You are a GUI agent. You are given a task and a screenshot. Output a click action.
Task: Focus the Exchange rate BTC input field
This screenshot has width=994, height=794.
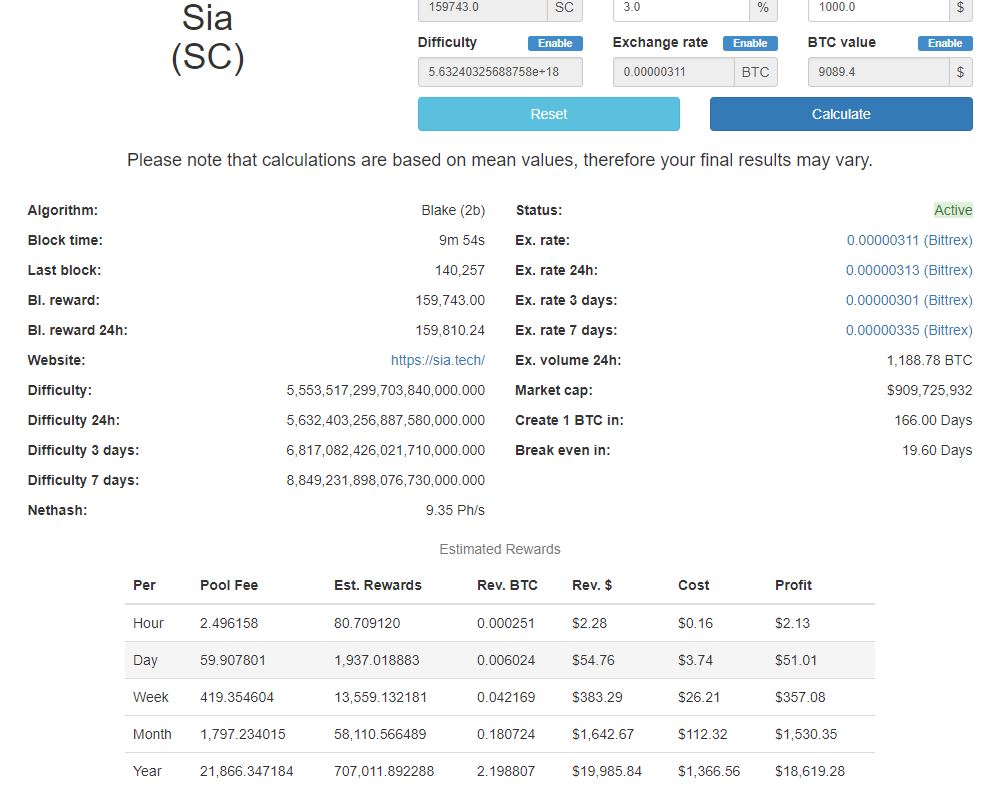673,72
